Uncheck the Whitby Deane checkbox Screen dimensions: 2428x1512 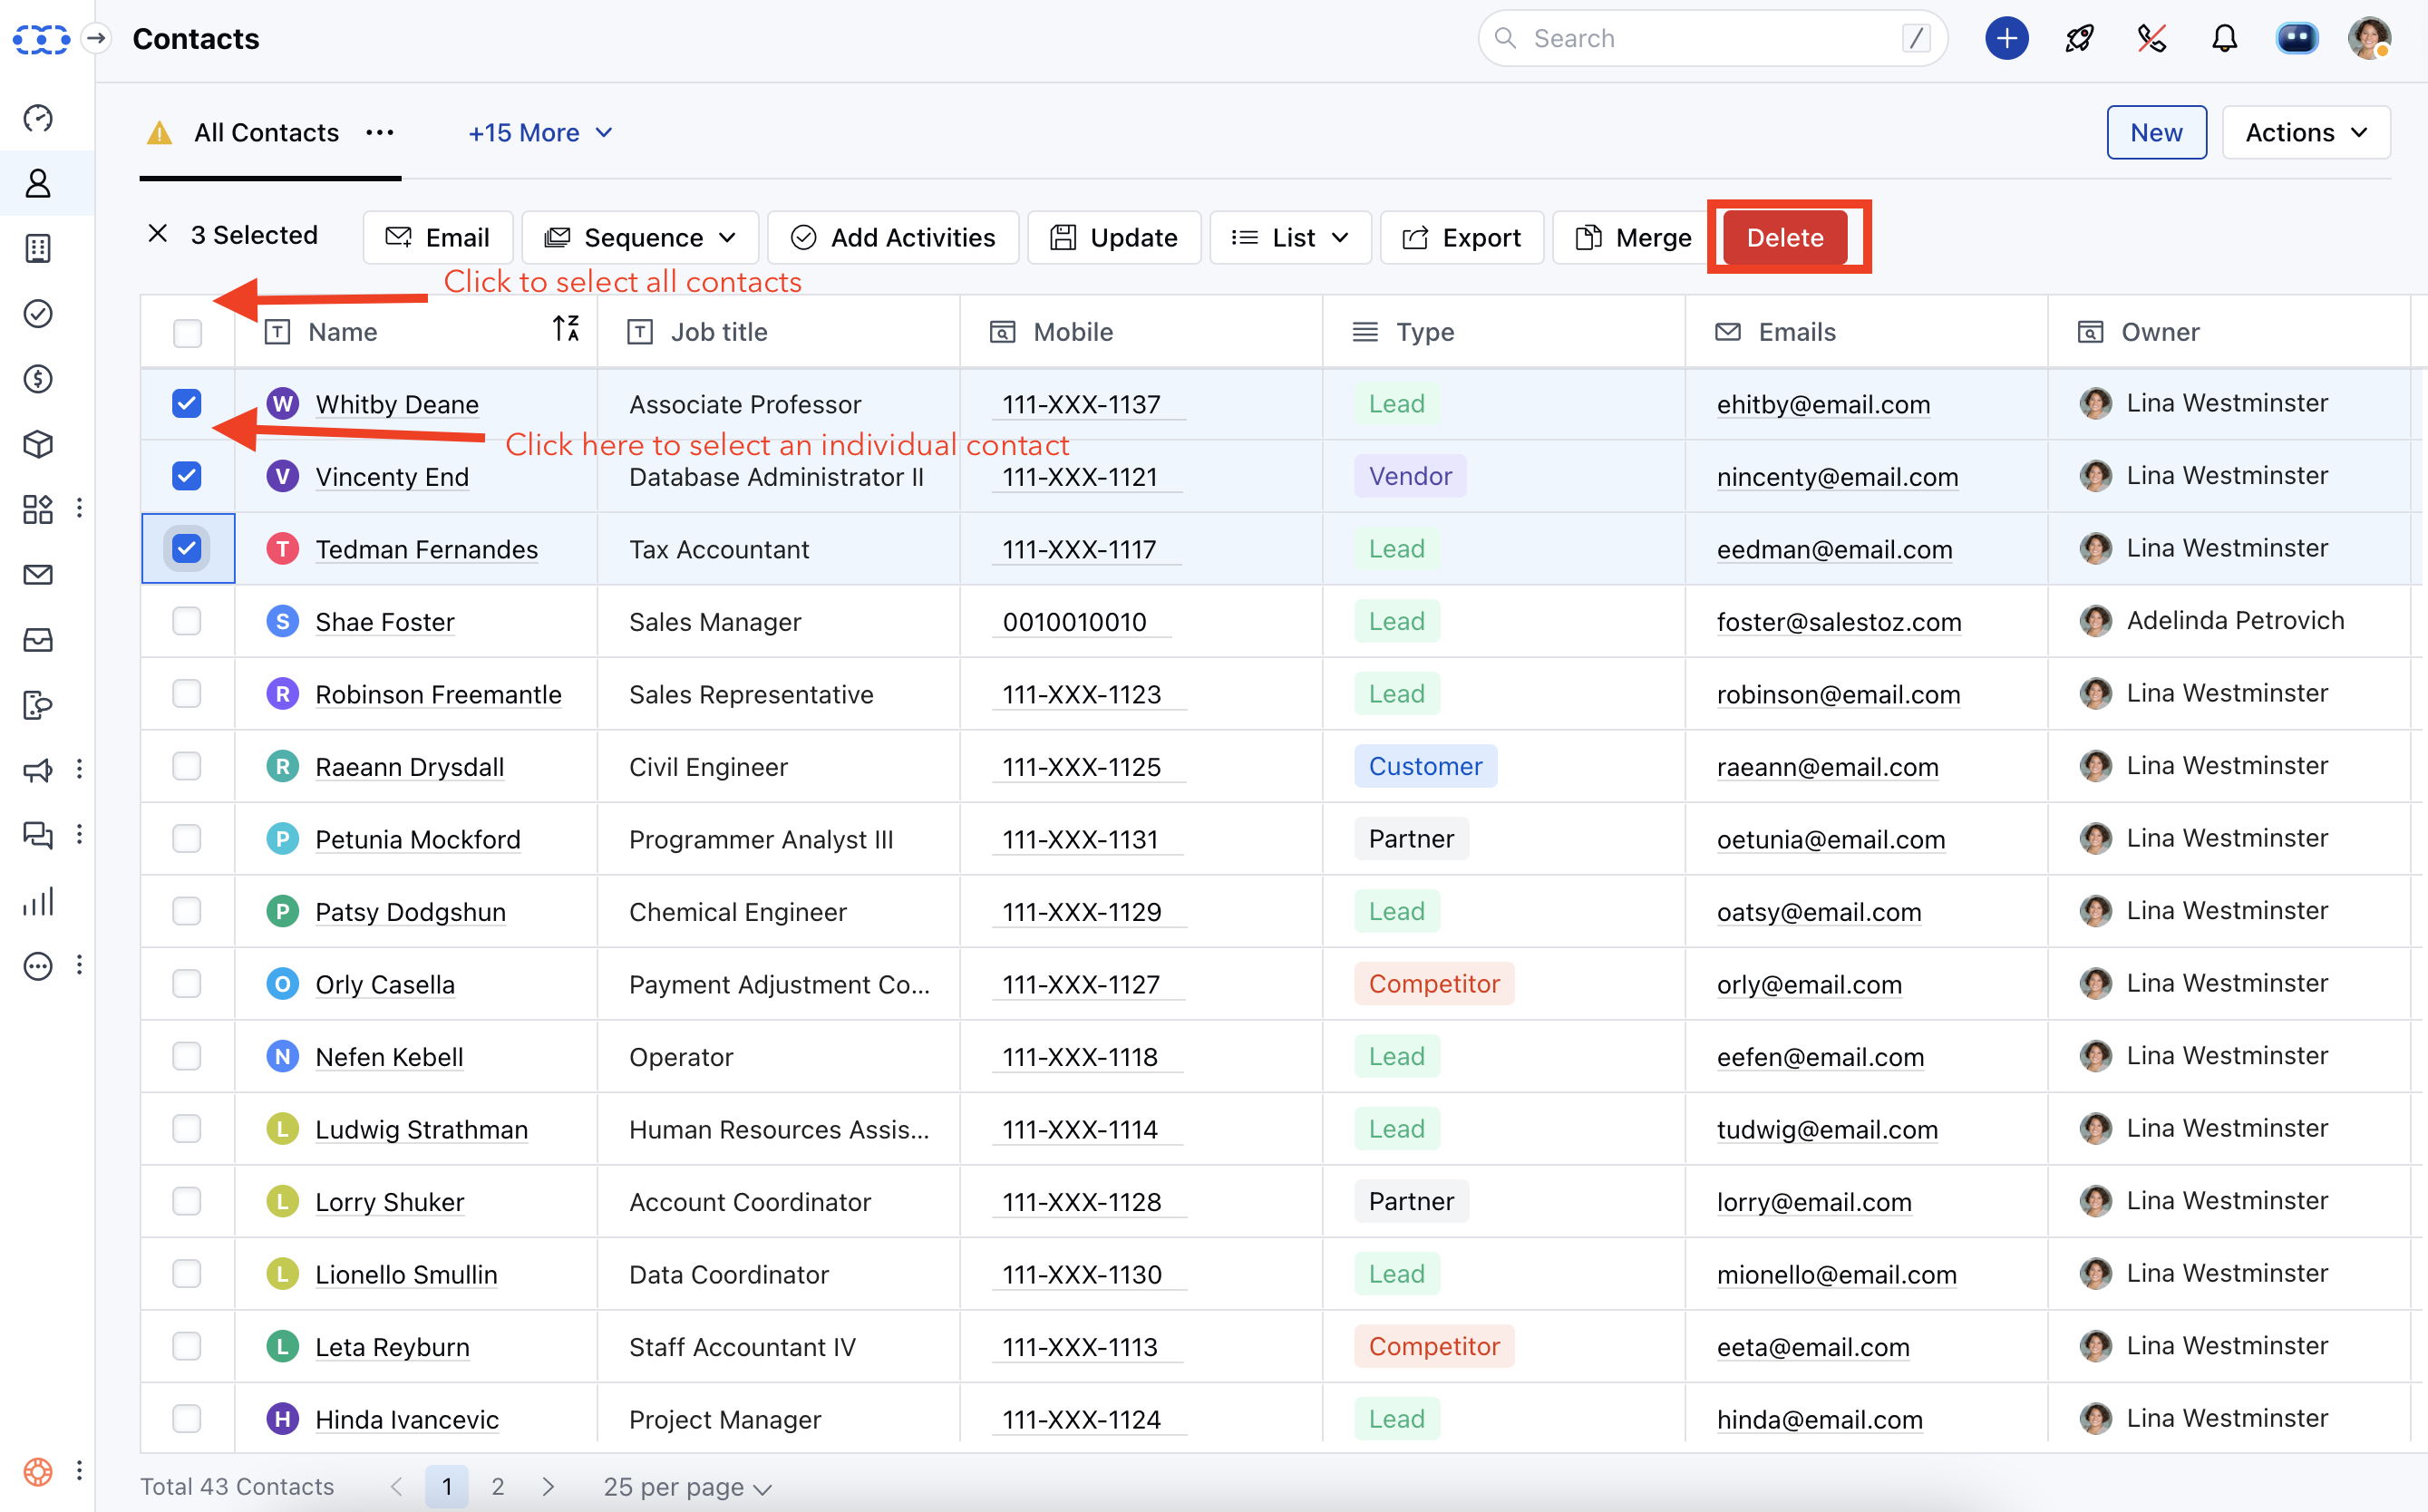(x=187, y=404)
